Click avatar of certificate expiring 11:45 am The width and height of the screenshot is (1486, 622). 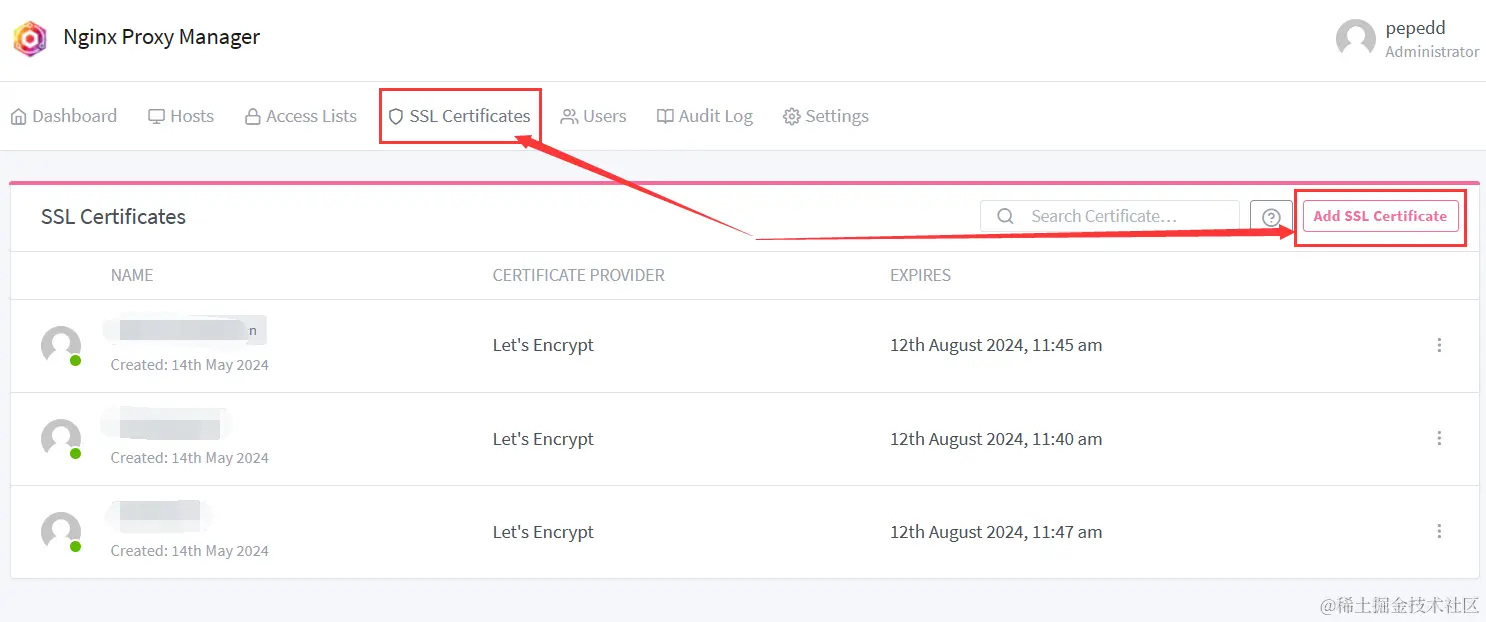(61, 346)
